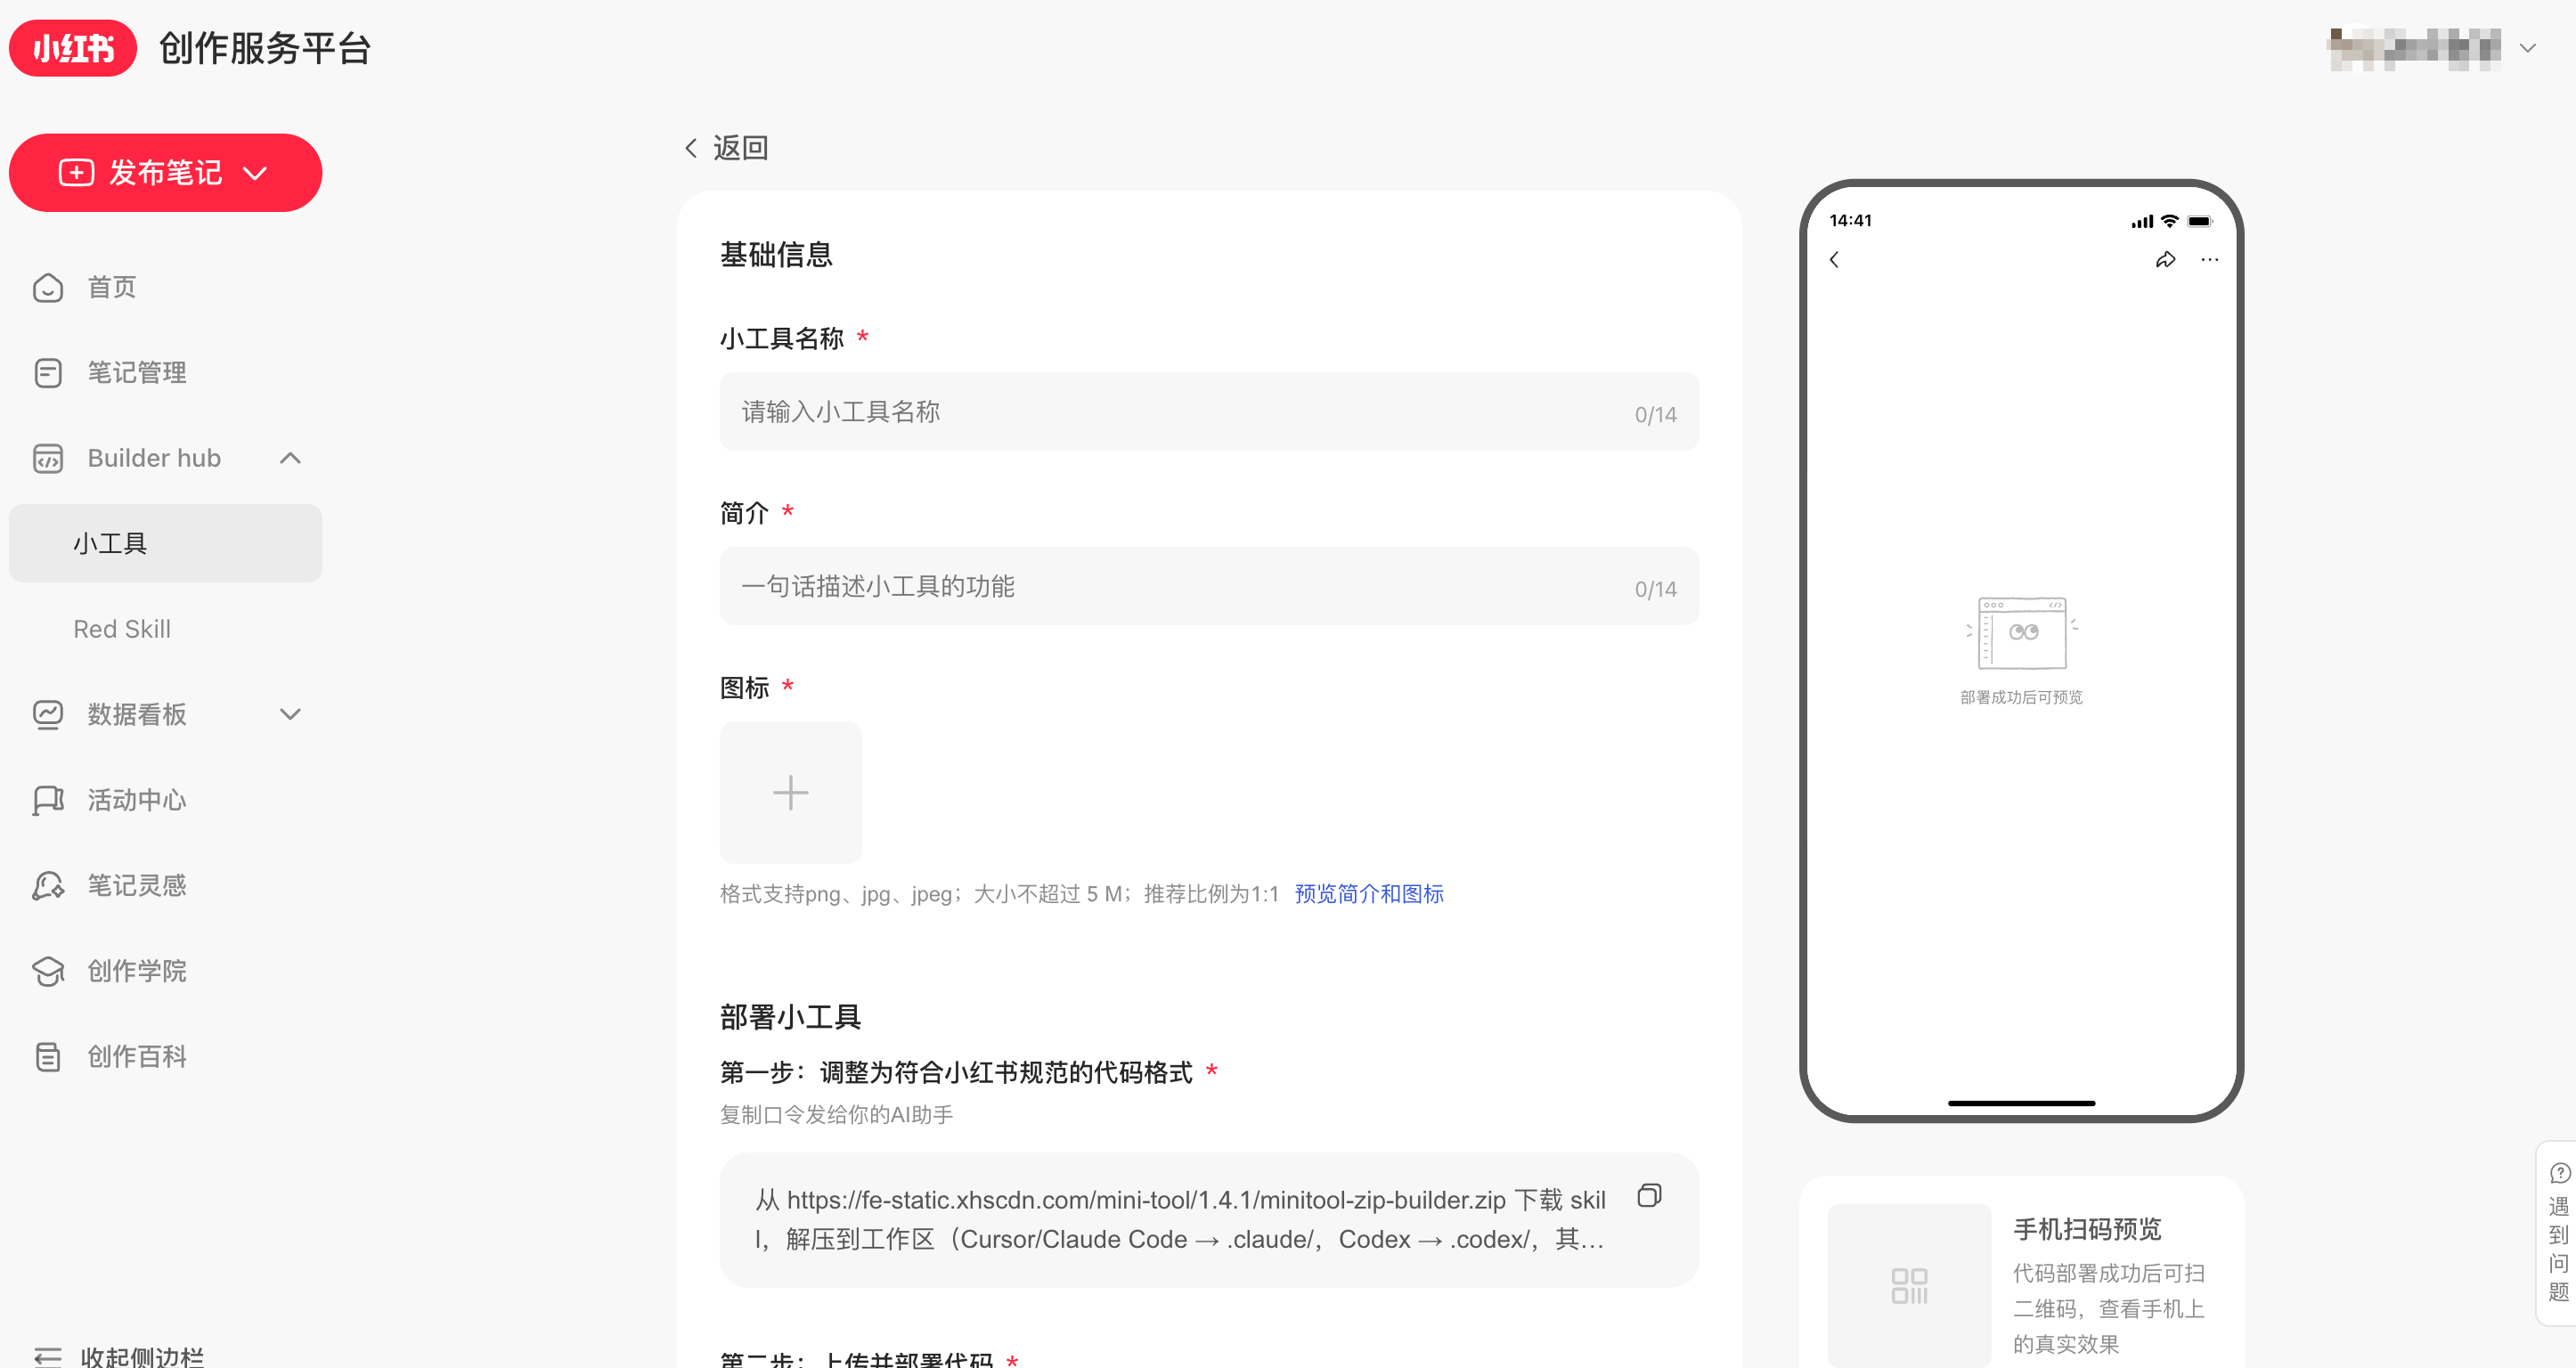The height and width of the screenshot is (1368, 2576).
Task: Click the 数据看板 menu label
Action: (137, 715)
